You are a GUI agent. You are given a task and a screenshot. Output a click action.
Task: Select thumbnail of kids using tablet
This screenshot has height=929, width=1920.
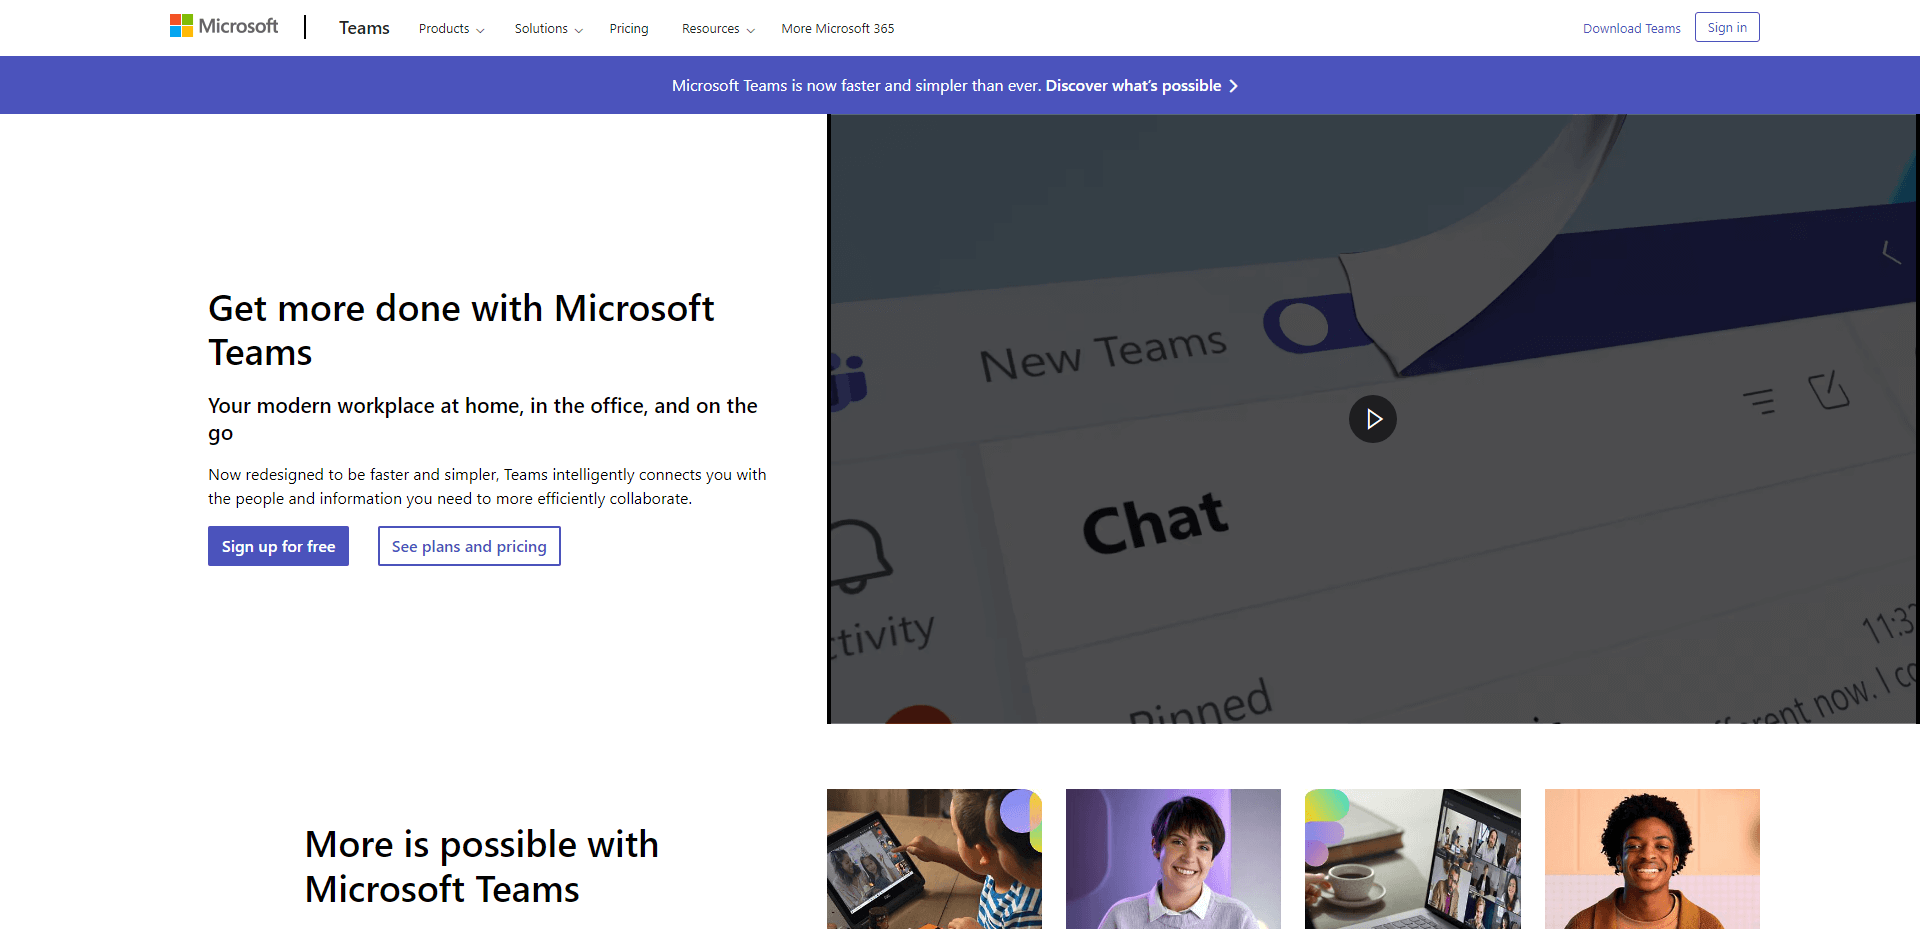pos(934,859)
